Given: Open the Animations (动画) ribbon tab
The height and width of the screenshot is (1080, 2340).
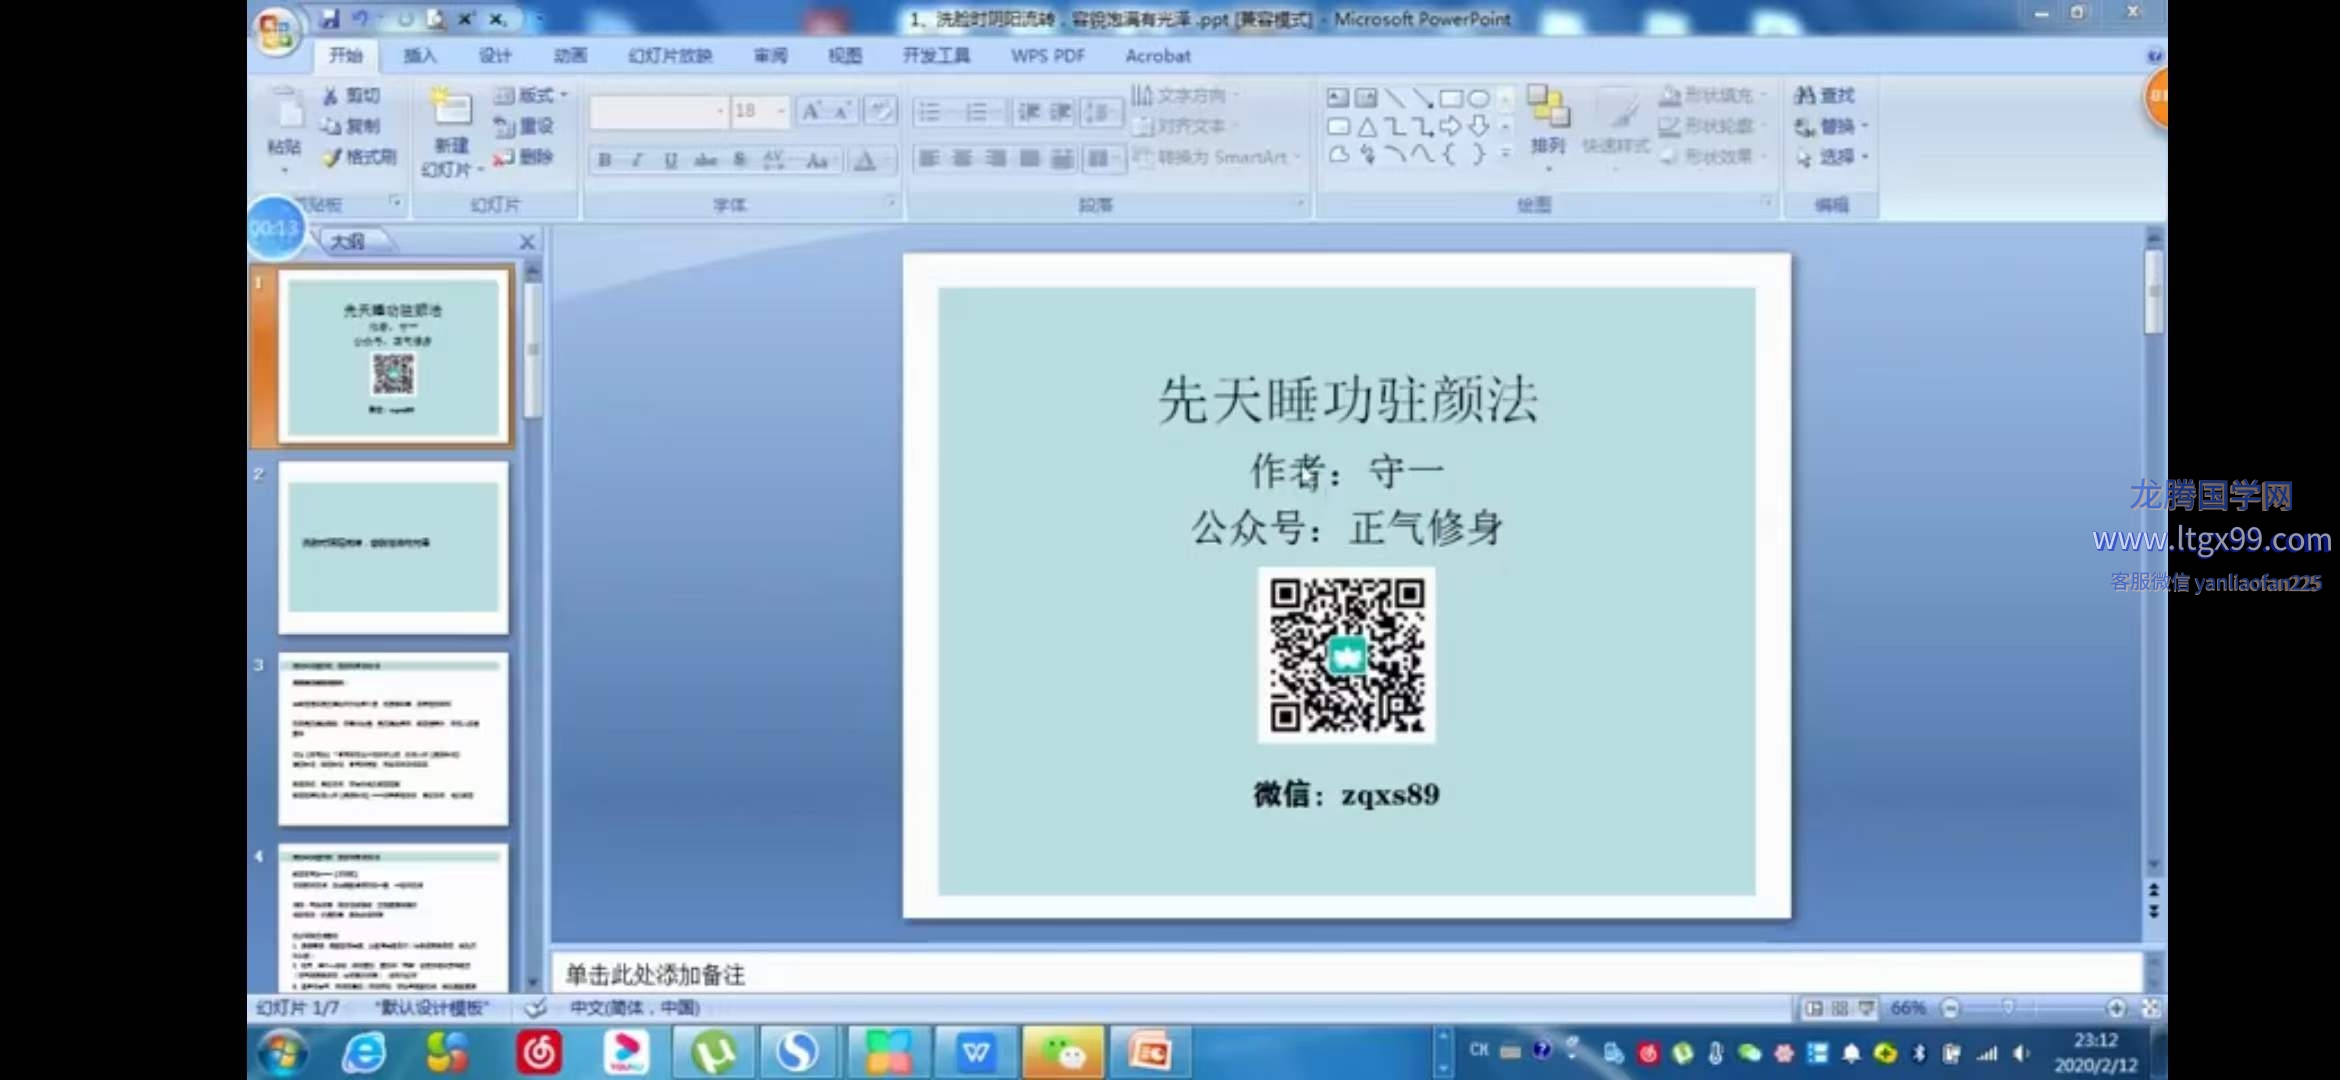Looking at the screenshot, I should click(x=570, y=55).
